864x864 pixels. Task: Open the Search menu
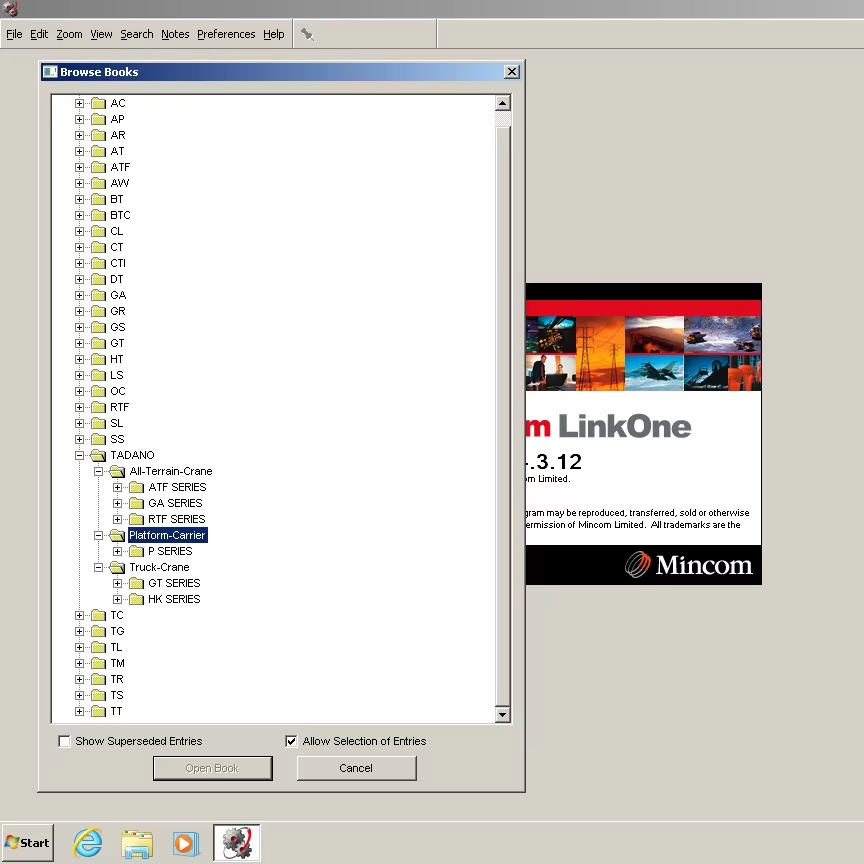[x=137, y=34]
